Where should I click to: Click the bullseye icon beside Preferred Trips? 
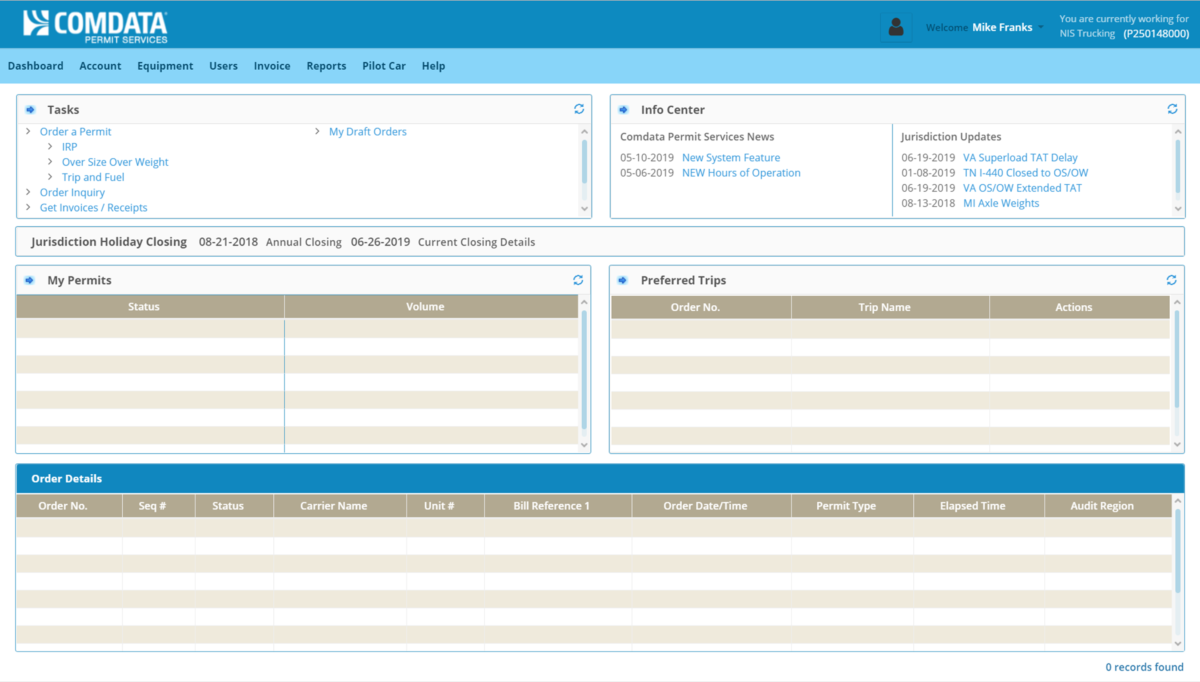coord(623,280)
